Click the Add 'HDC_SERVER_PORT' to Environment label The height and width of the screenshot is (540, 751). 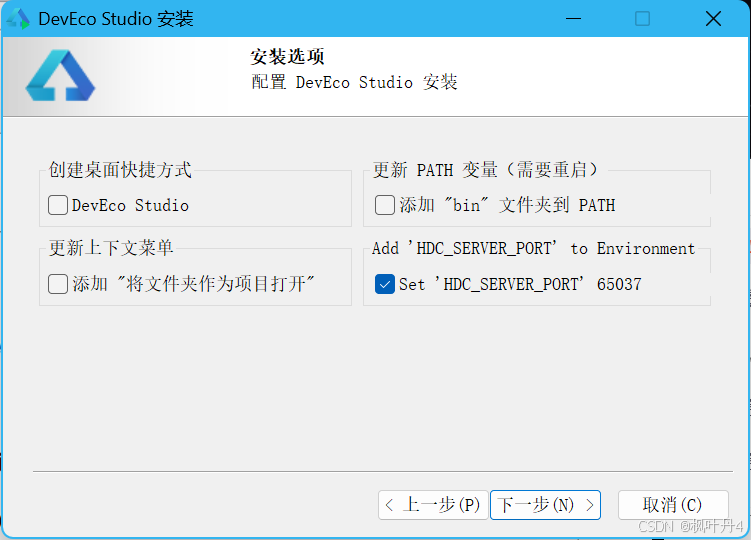coord(533,248)
